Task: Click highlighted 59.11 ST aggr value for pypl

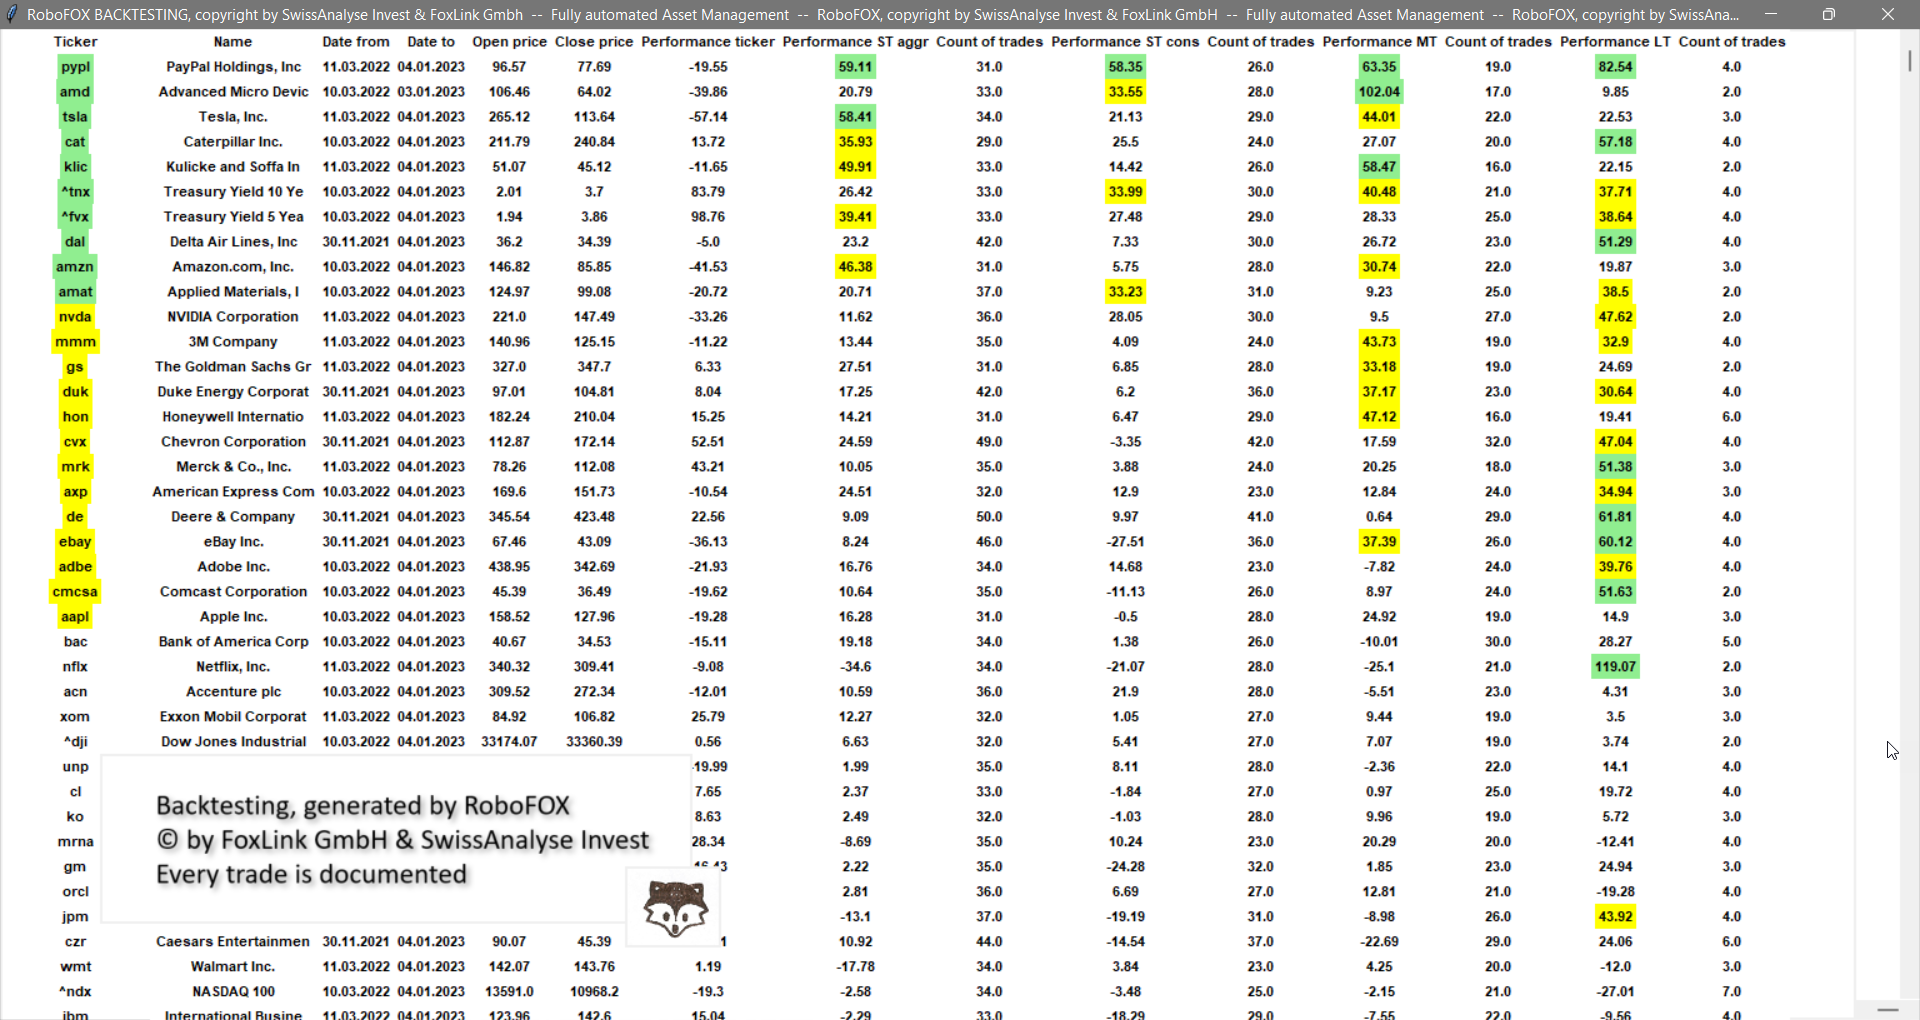Action: [x=855, y=67]
